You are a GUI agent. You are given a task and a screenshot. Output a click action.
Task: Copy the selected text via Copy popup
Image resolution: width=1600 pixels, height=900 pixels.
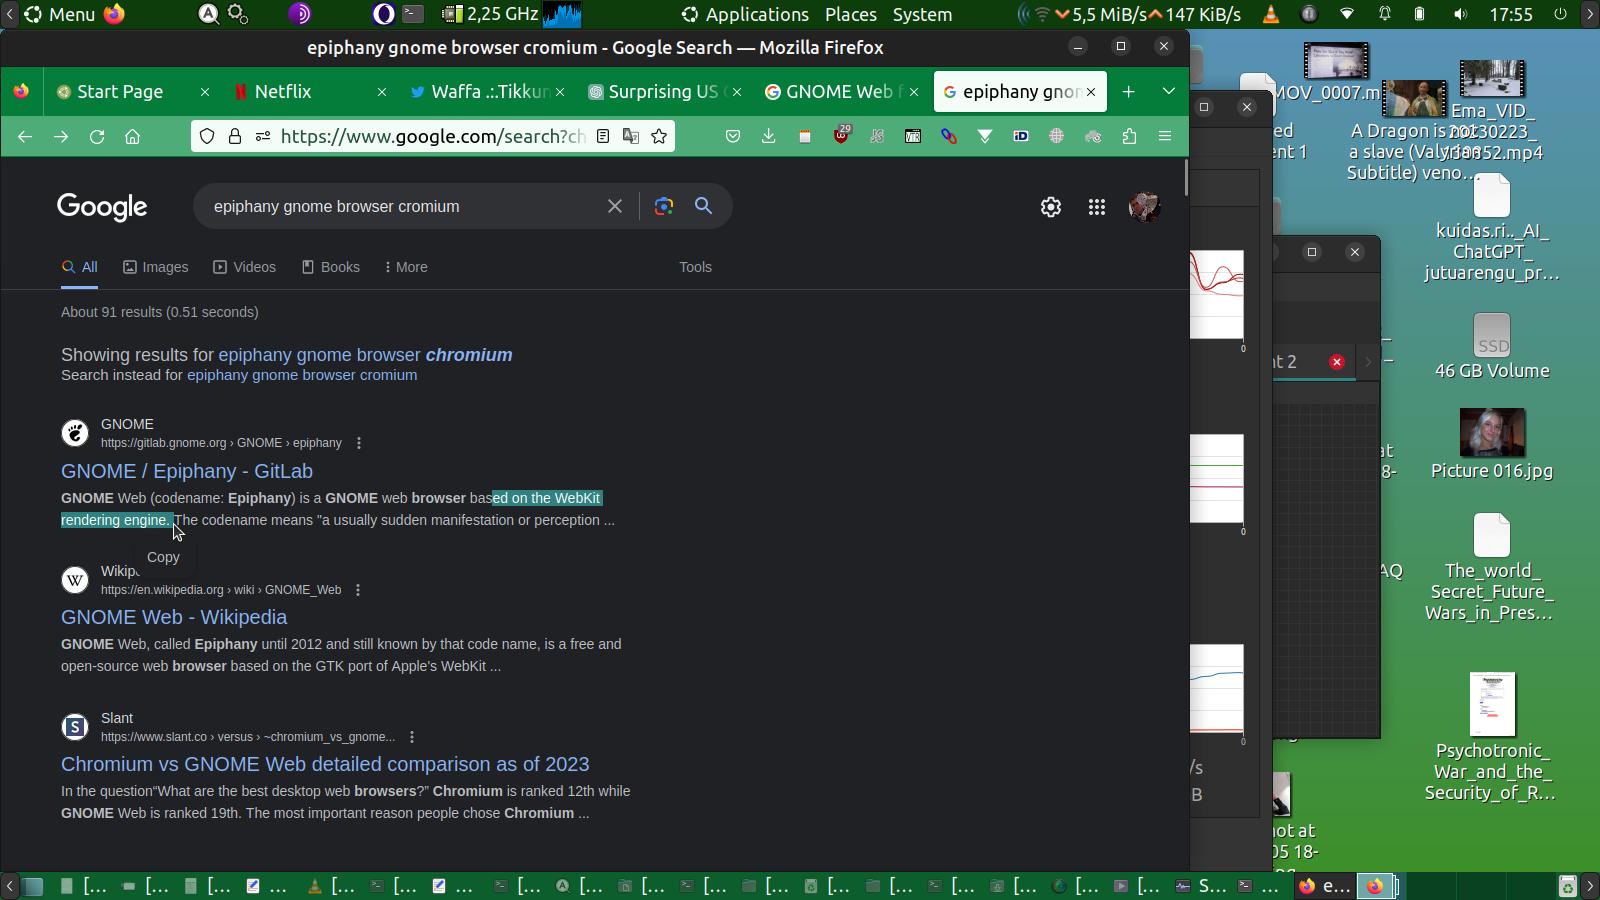[163, 557]
